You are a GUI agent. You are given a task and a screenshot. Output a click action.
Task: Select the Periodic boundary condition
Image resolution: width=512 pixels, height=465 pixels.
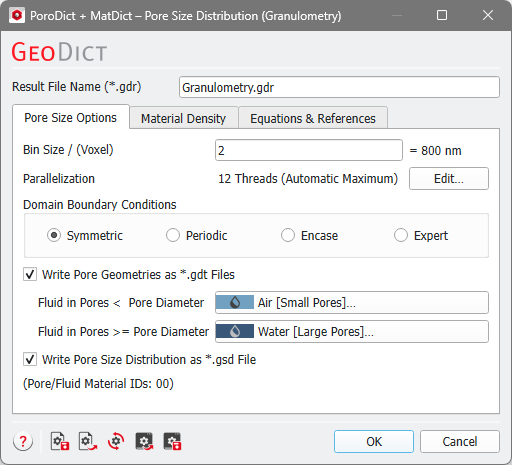[x=173, y=235]
